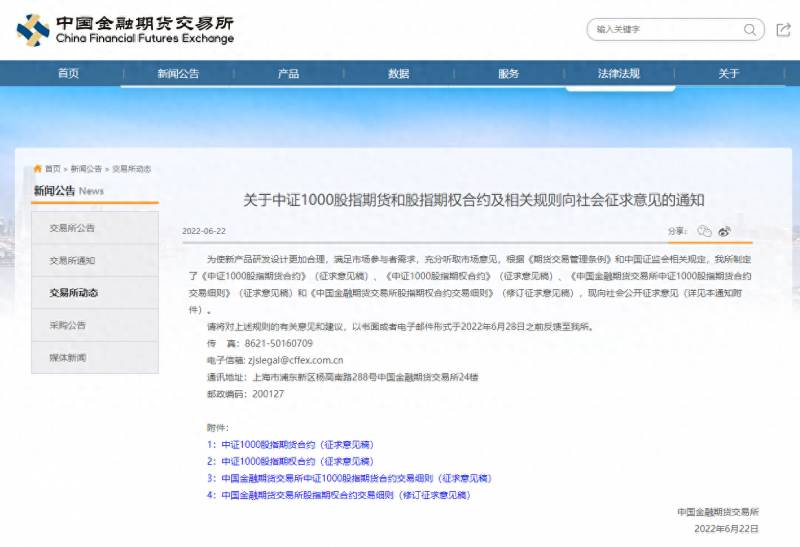Open attachment 4 股指期权合约交易细则修订稿
800x547 pixels.
pos(339,495)
